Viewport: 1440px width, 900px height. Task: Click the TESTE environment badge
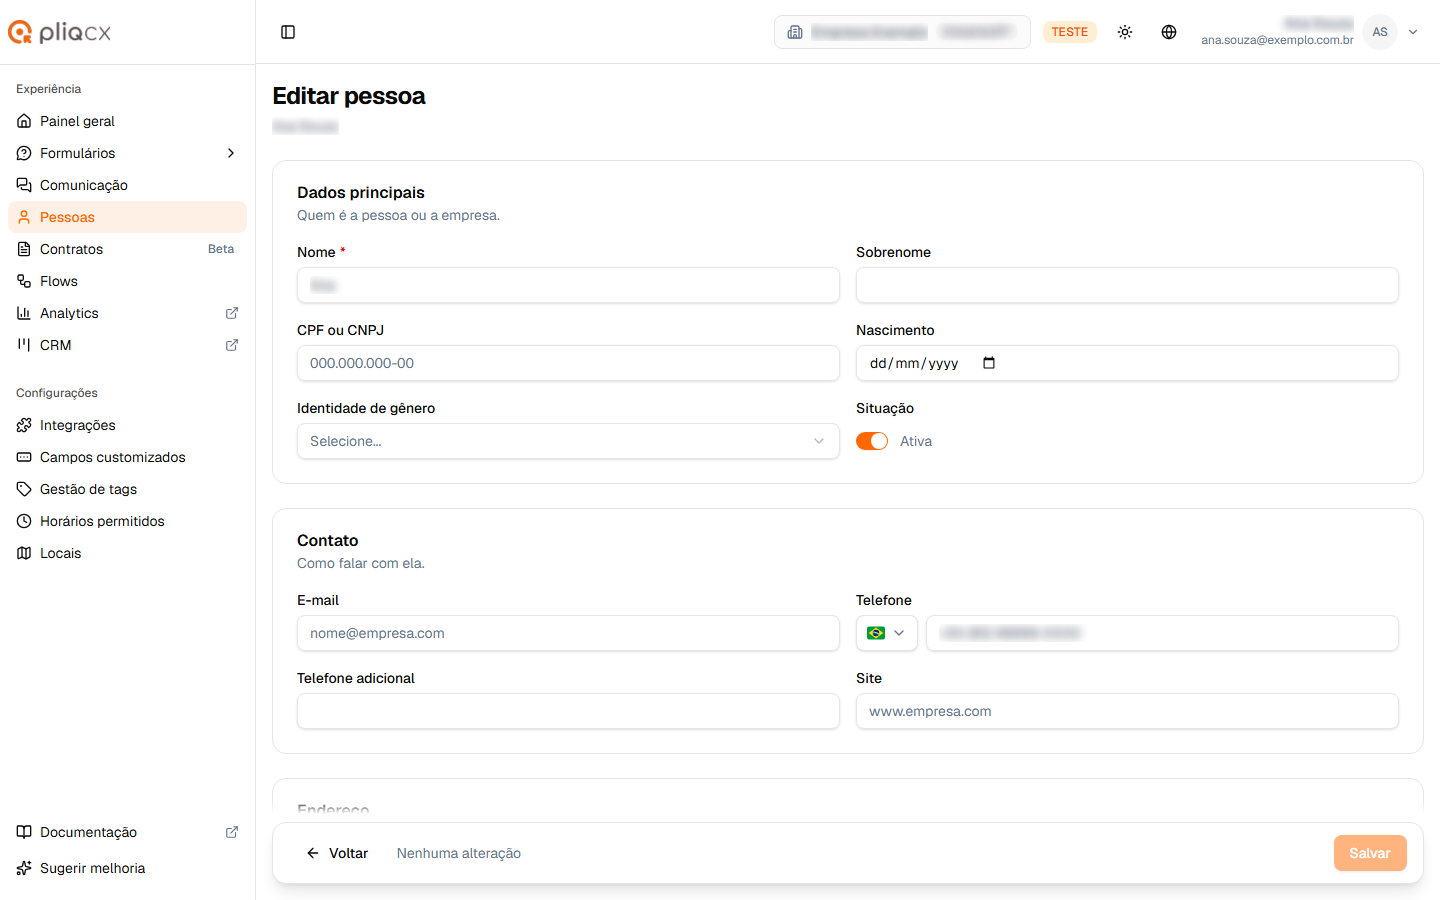[x=1070, y=32]
